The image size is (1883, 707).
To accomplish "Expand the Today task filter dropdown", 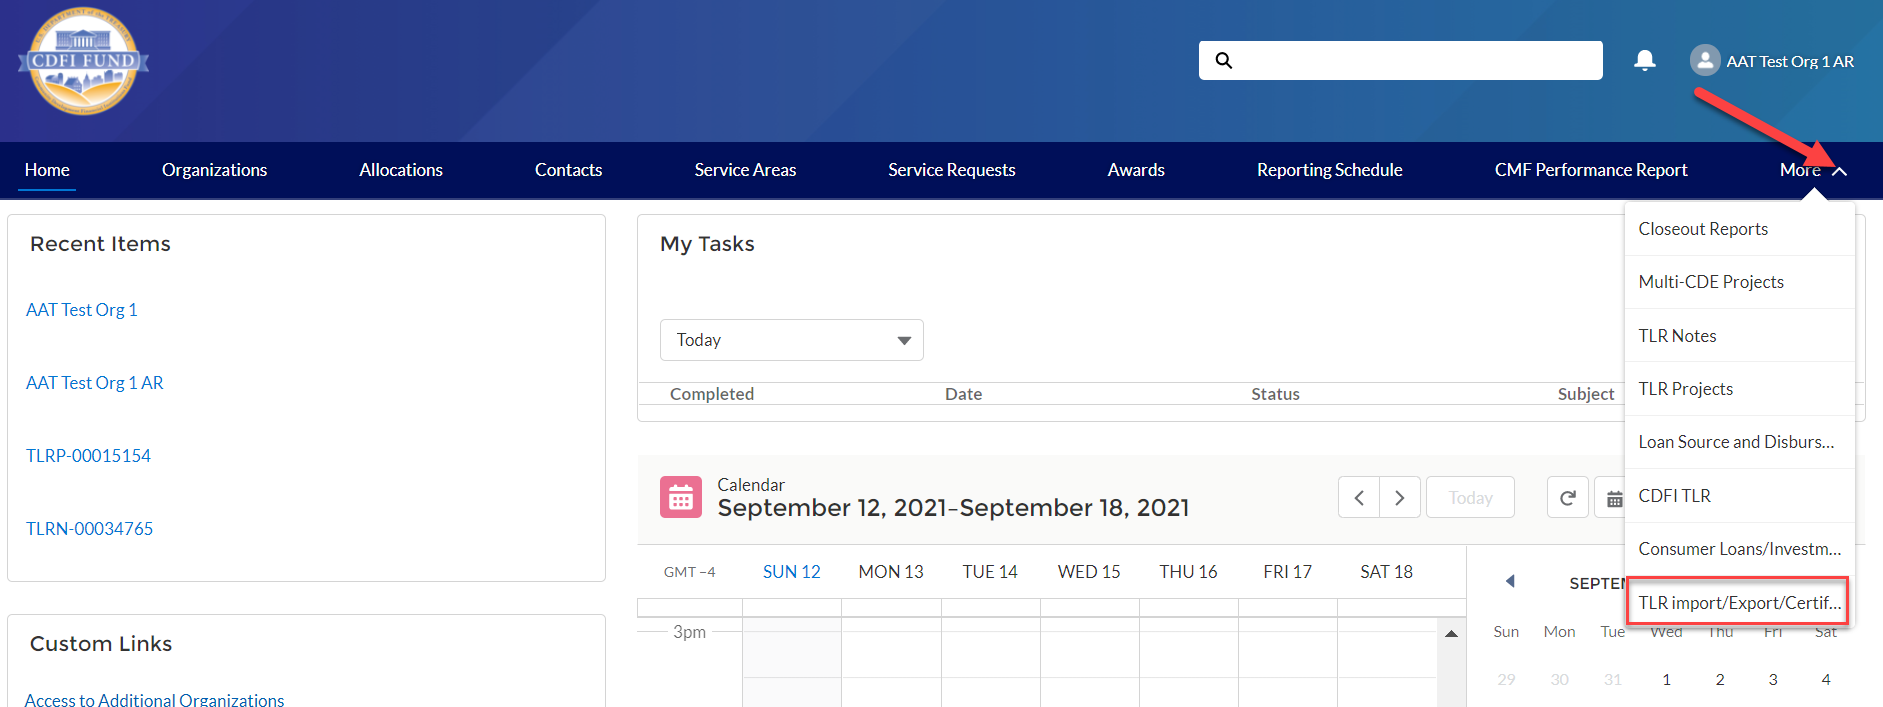I will coord(791,340).
